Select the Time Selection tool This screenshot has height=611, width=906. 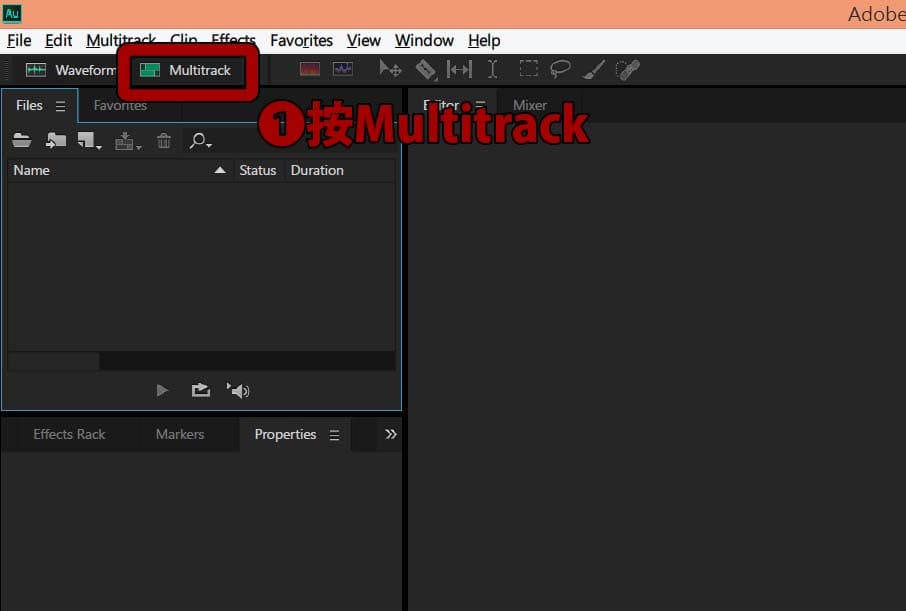[492, 69]
